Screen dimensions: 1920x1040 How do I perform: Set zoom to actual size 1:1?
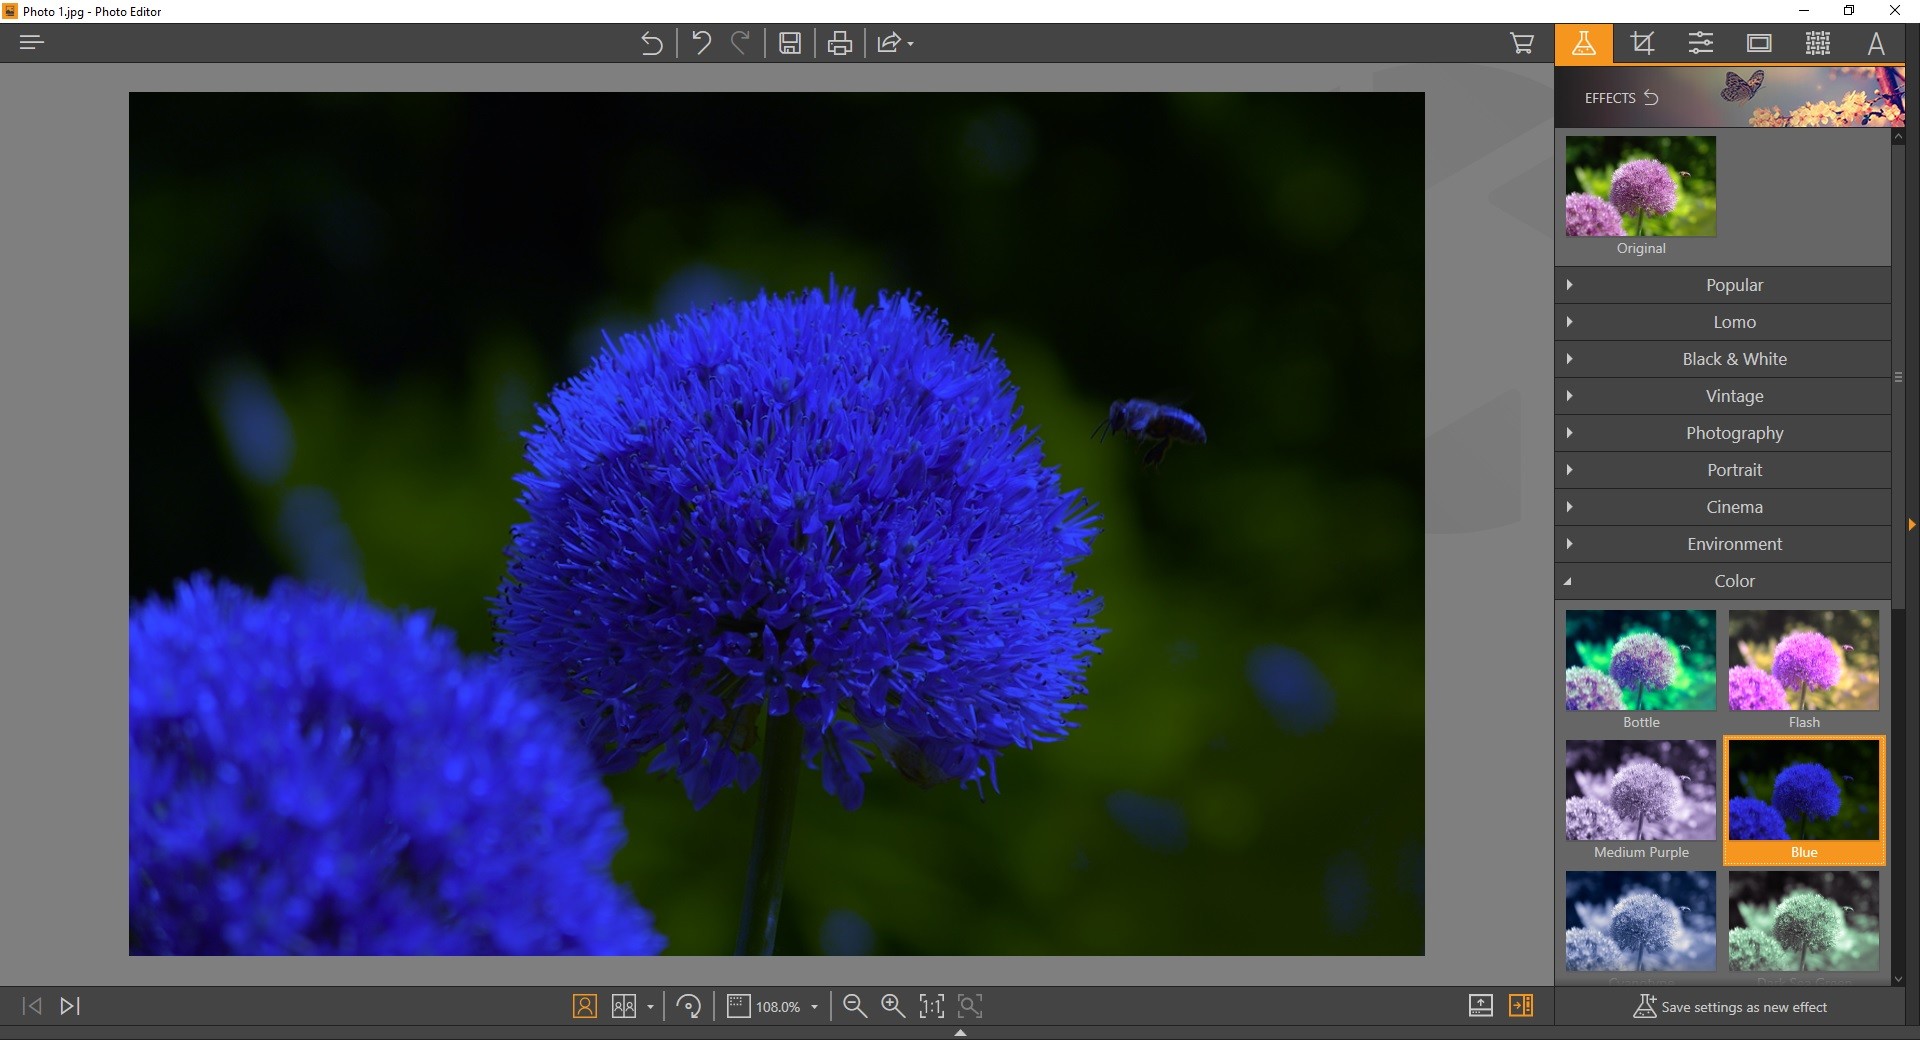(932, 1006)
